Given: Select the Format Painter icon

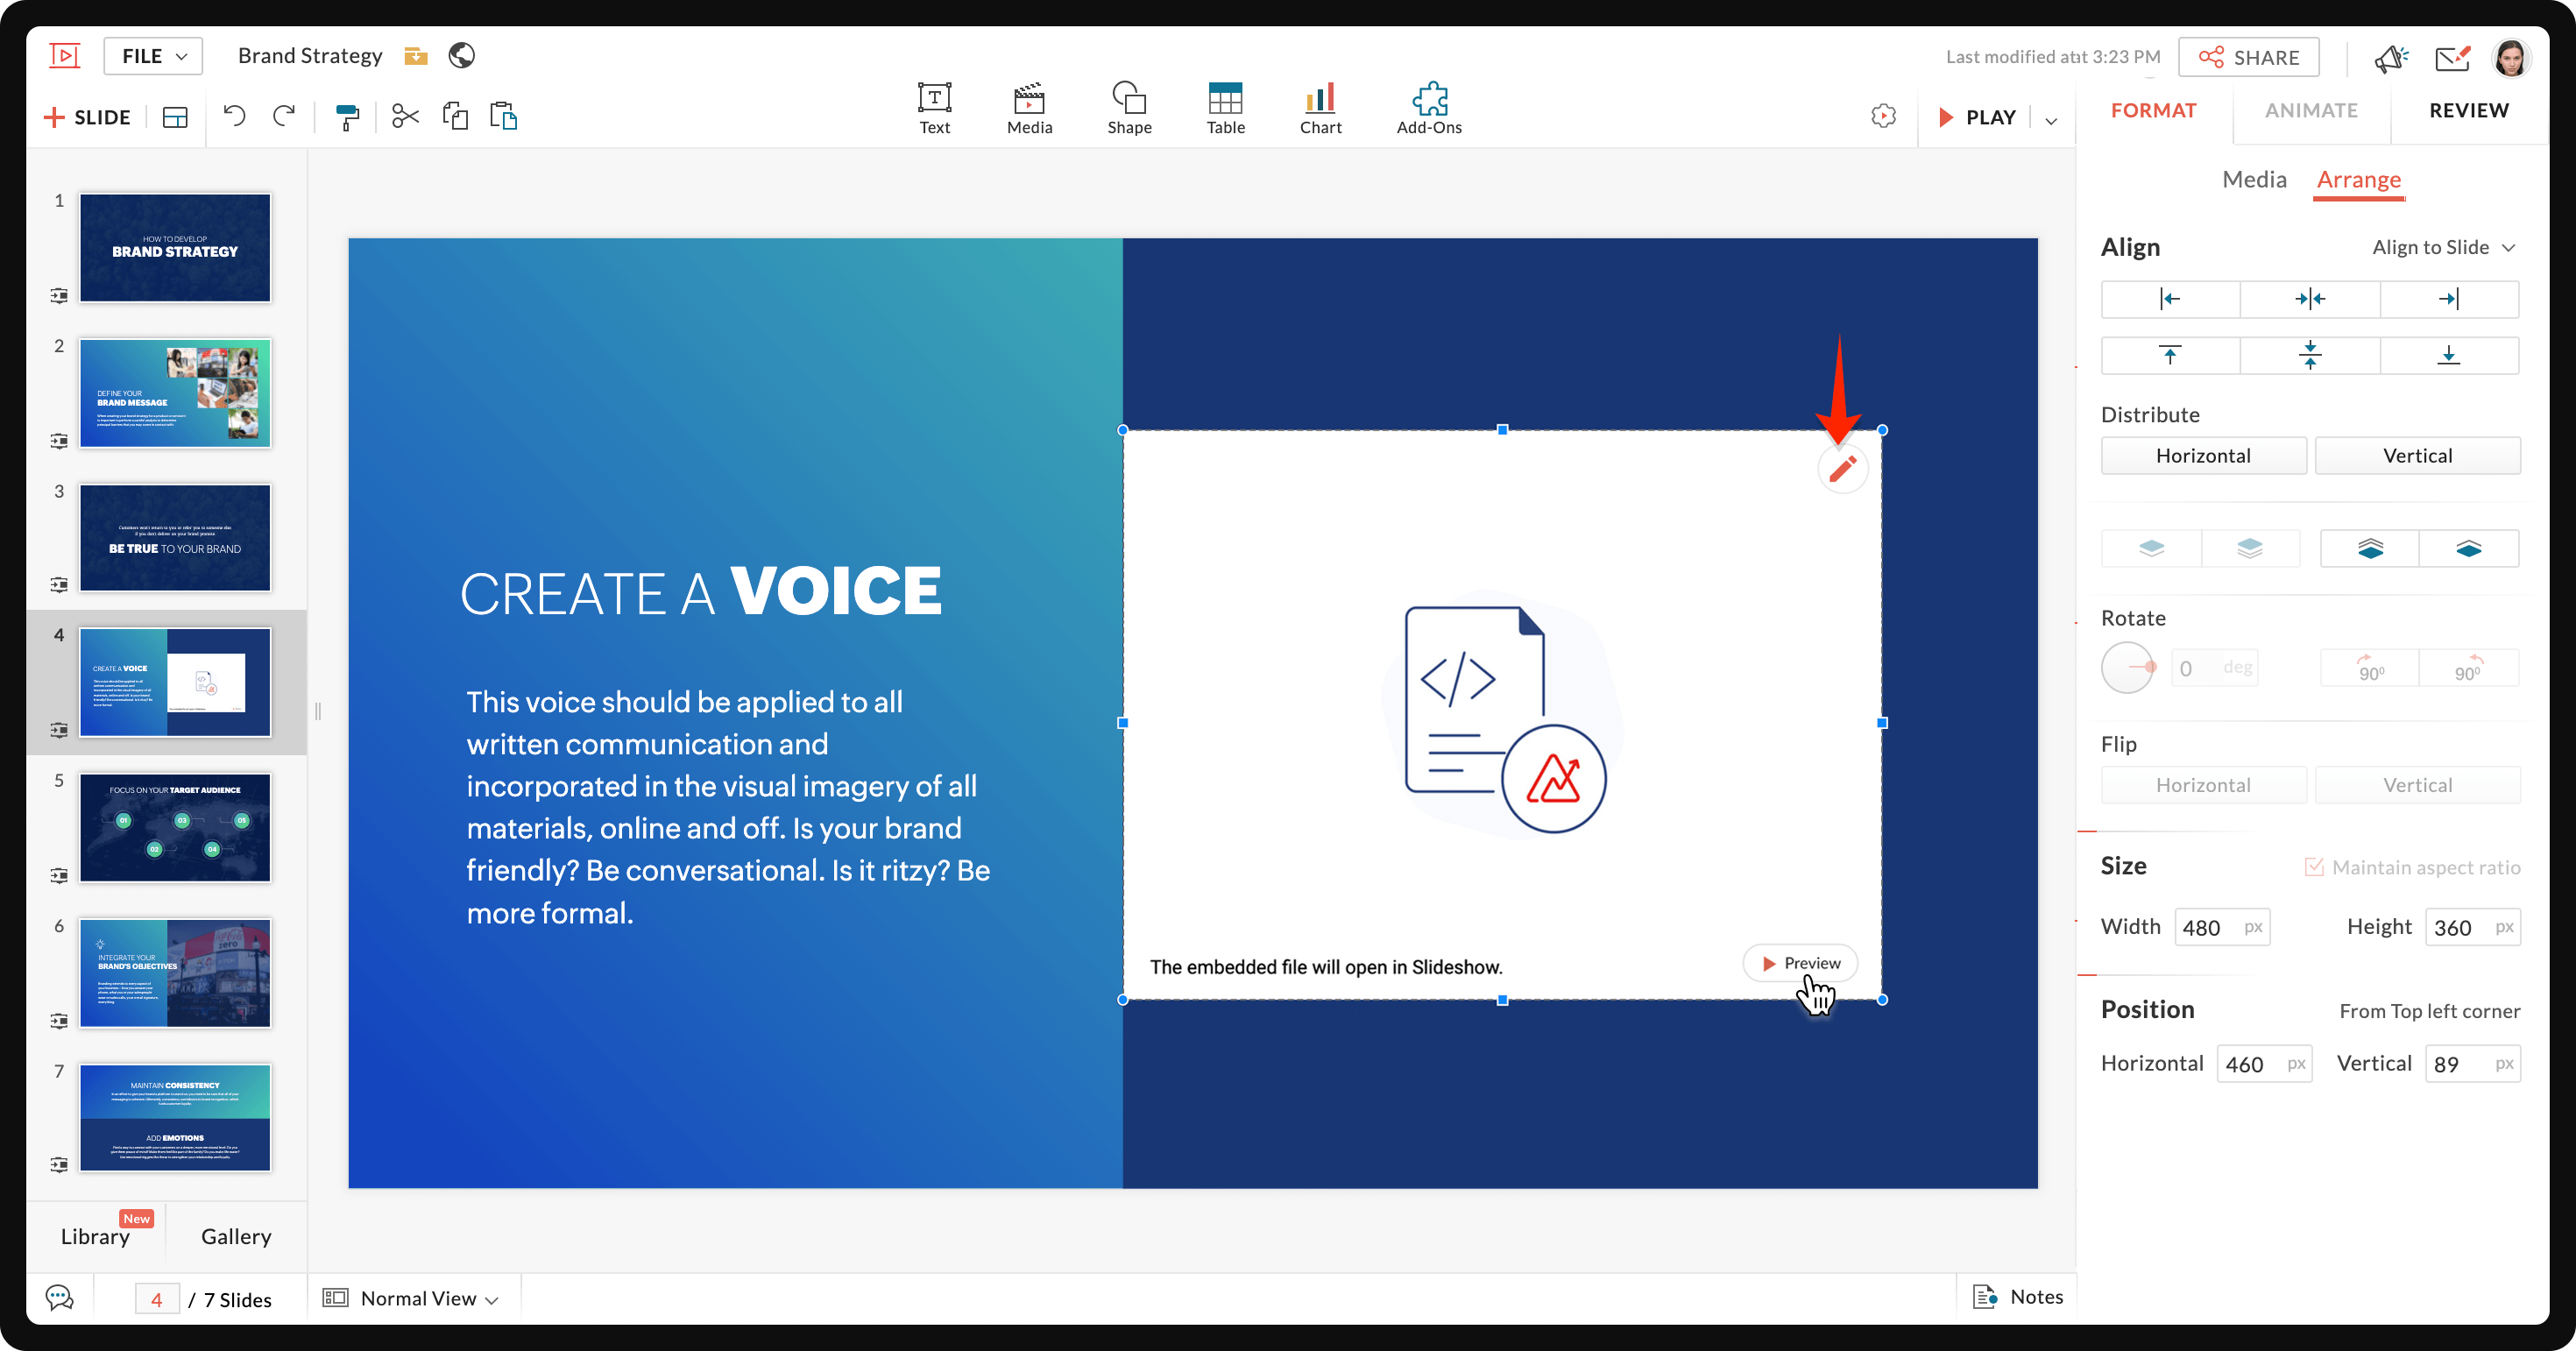Looking at the screenshot, I should coord(347,117).
